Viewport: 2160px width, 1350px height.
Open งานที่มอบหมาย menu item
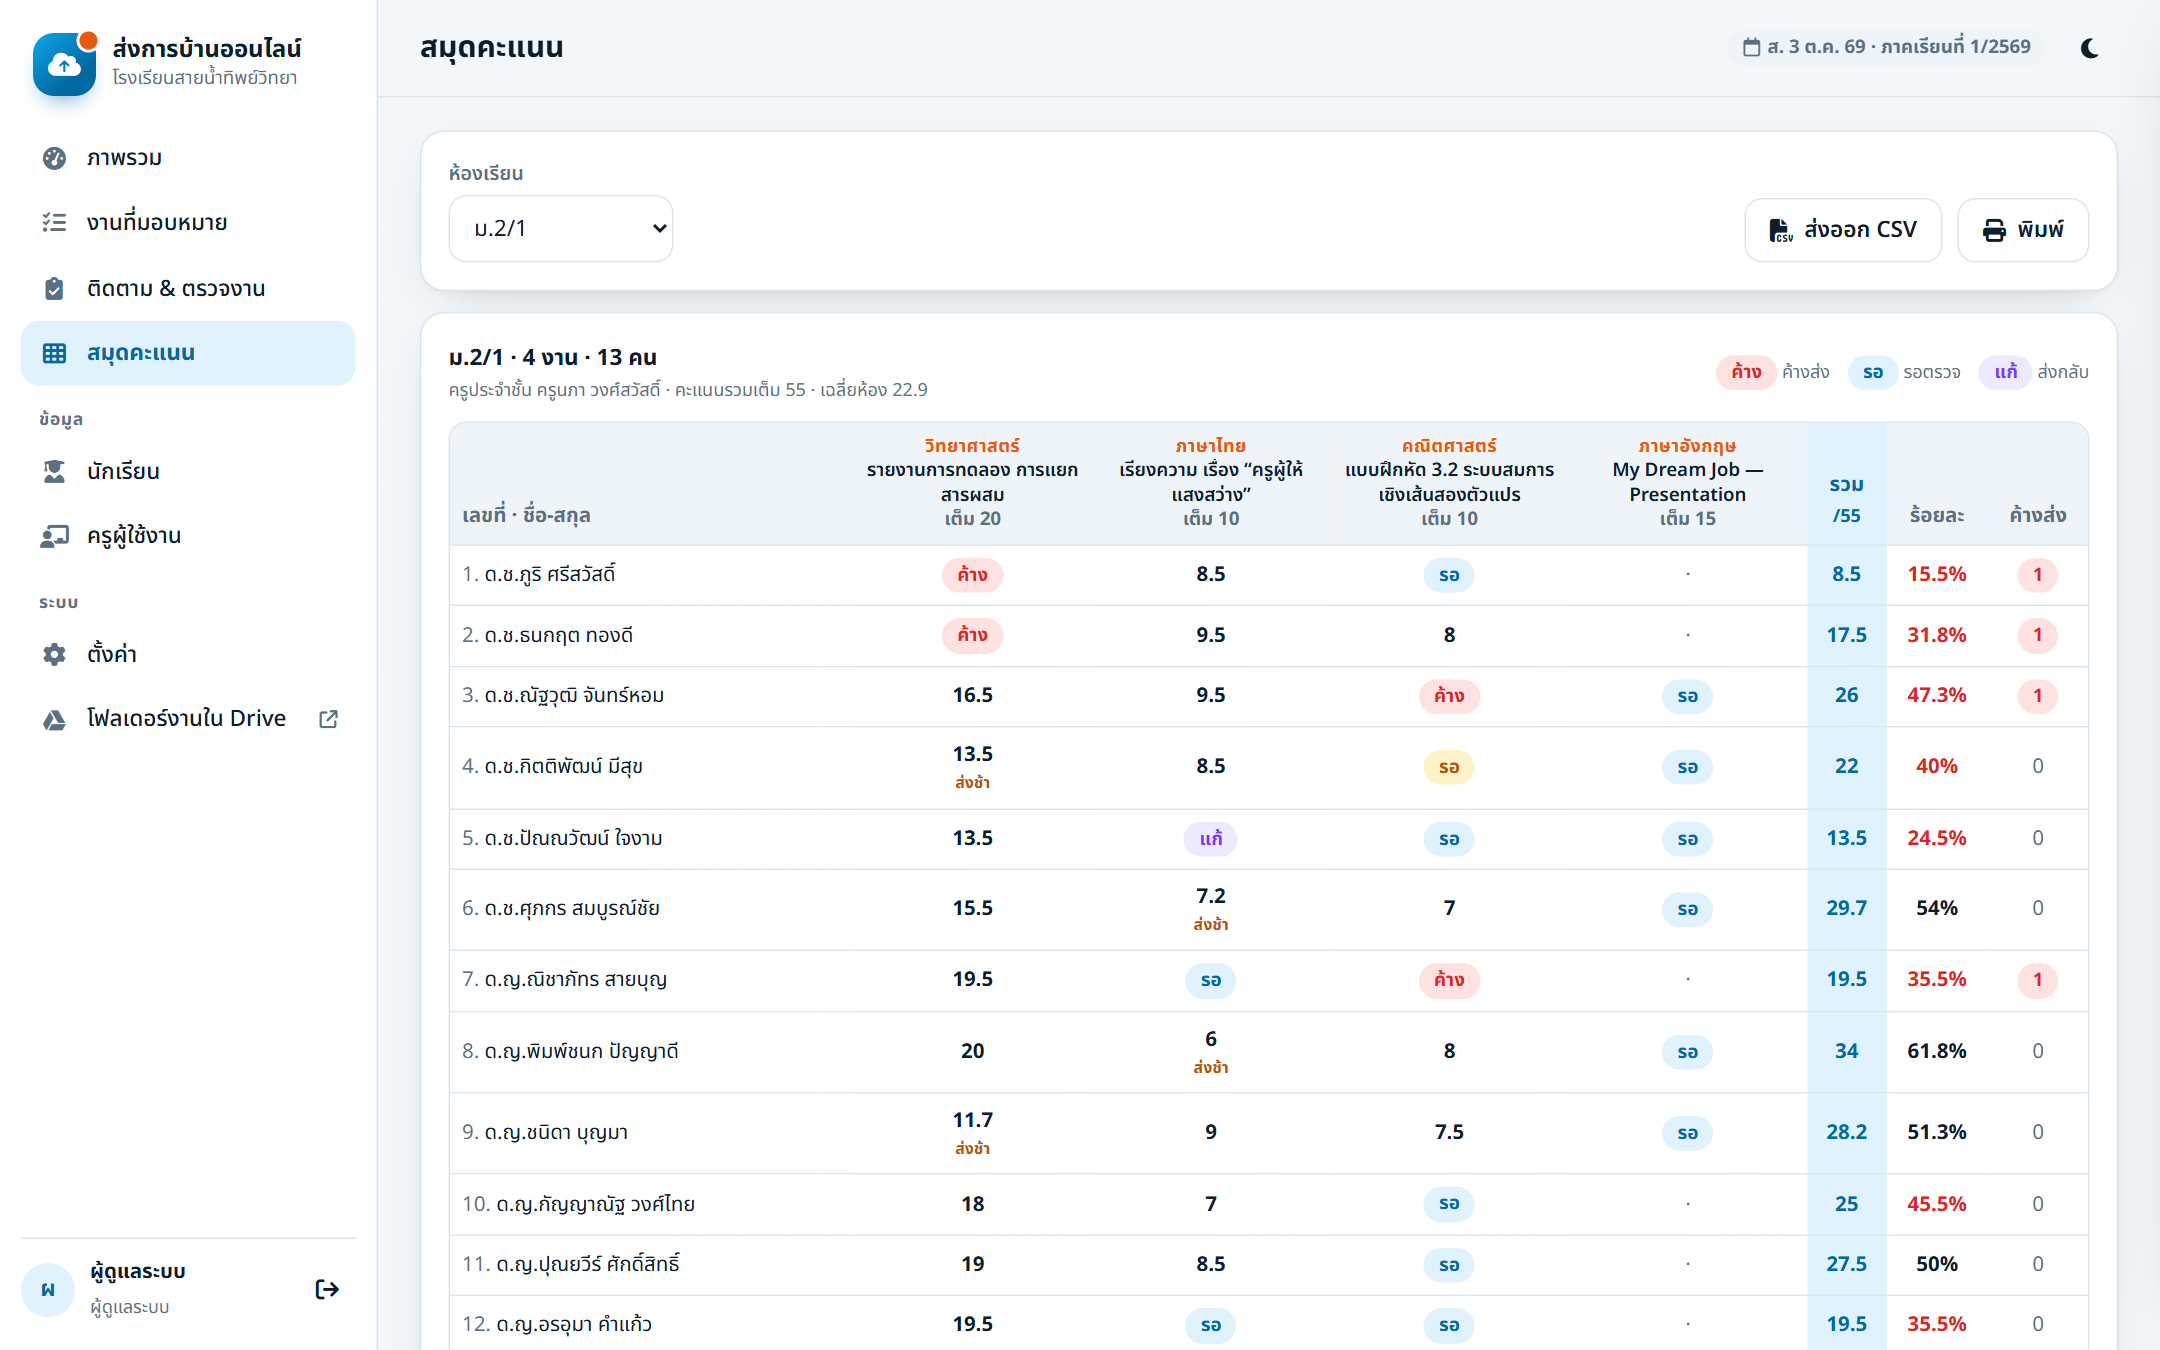(x=188, y=223)
